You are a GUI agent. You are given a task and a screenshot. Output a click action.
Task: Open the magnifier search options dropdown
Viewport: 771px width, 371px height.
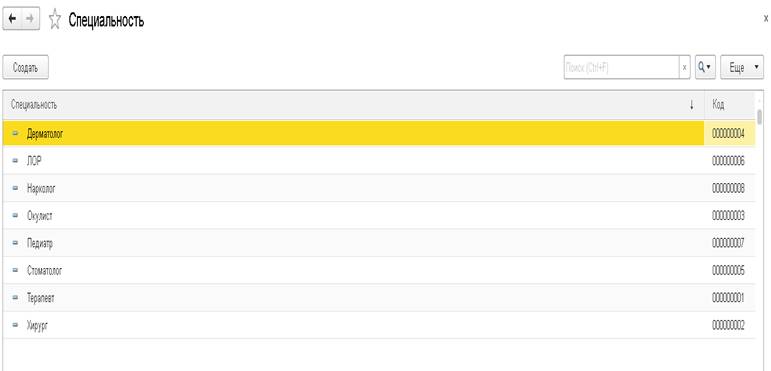point(705,67)
